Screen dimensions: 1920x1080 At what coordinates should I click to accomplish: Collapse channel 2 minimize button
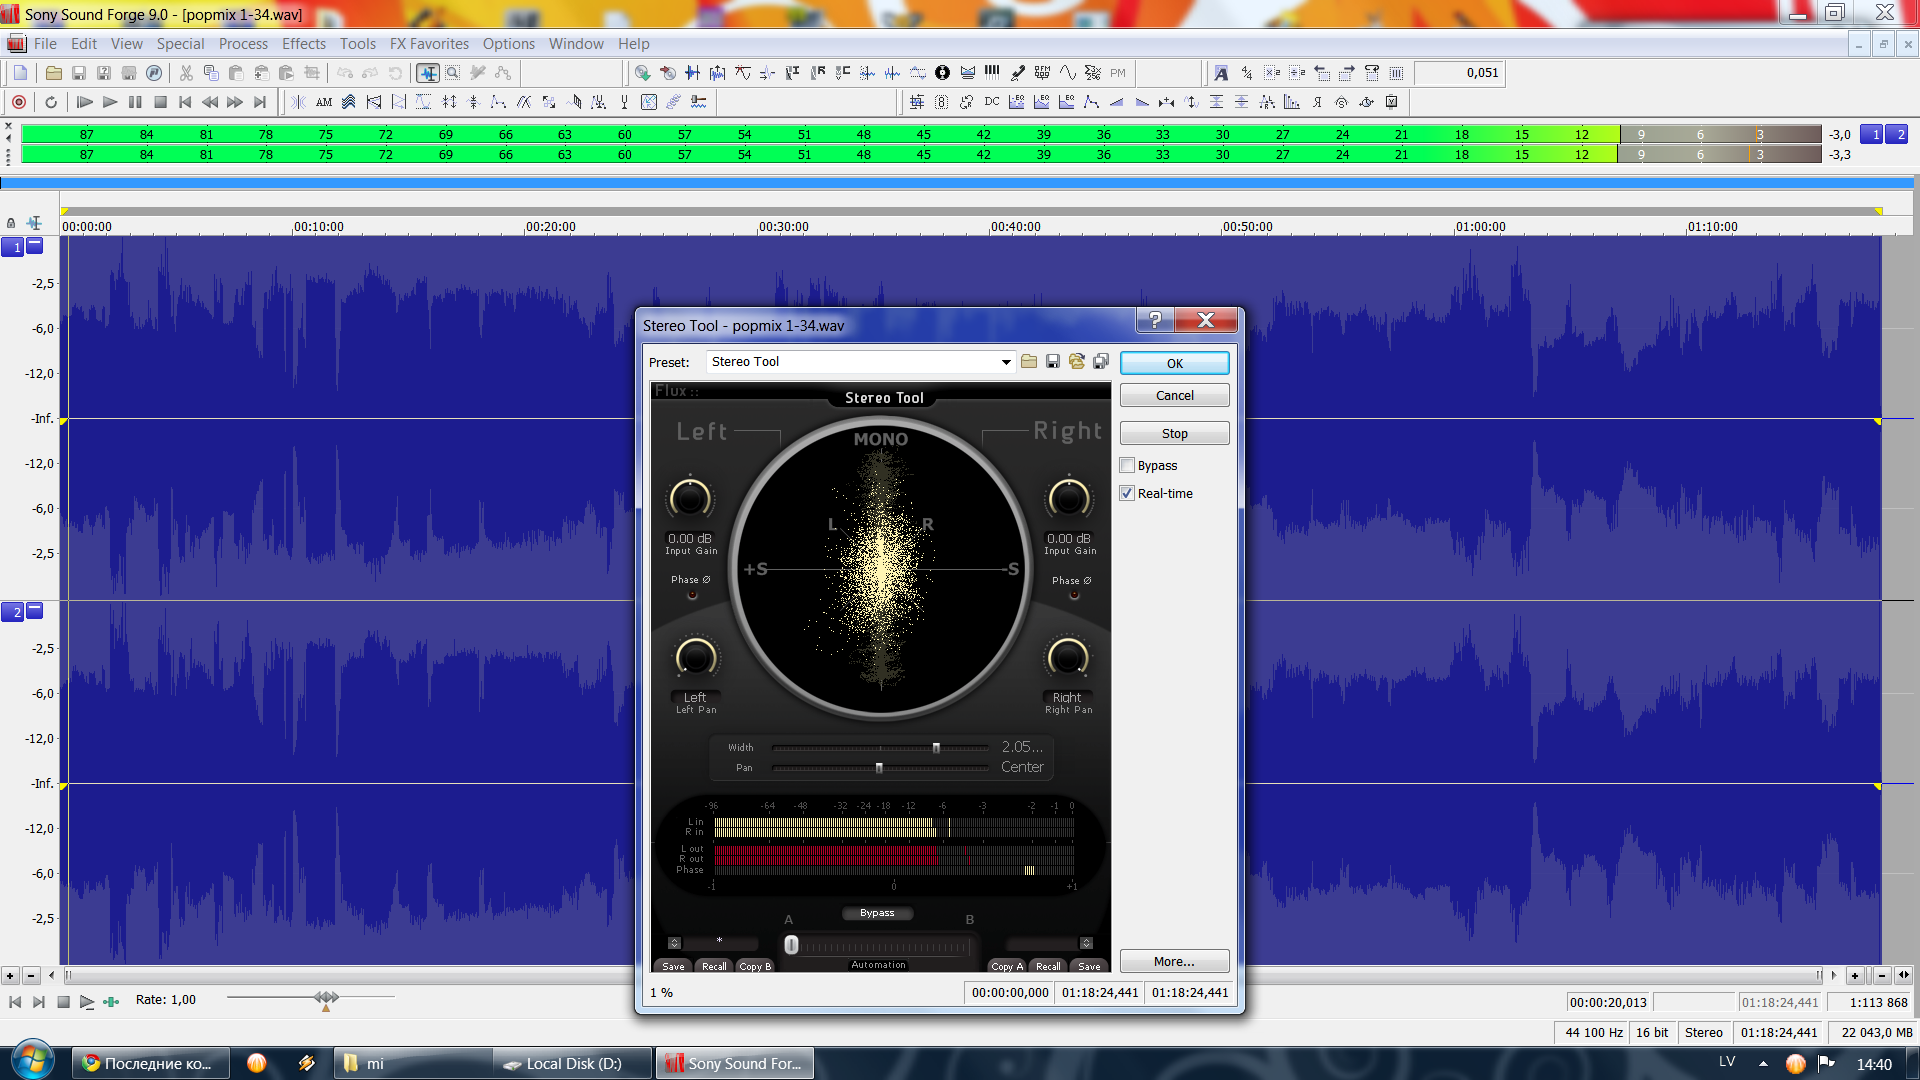[35, 610]
